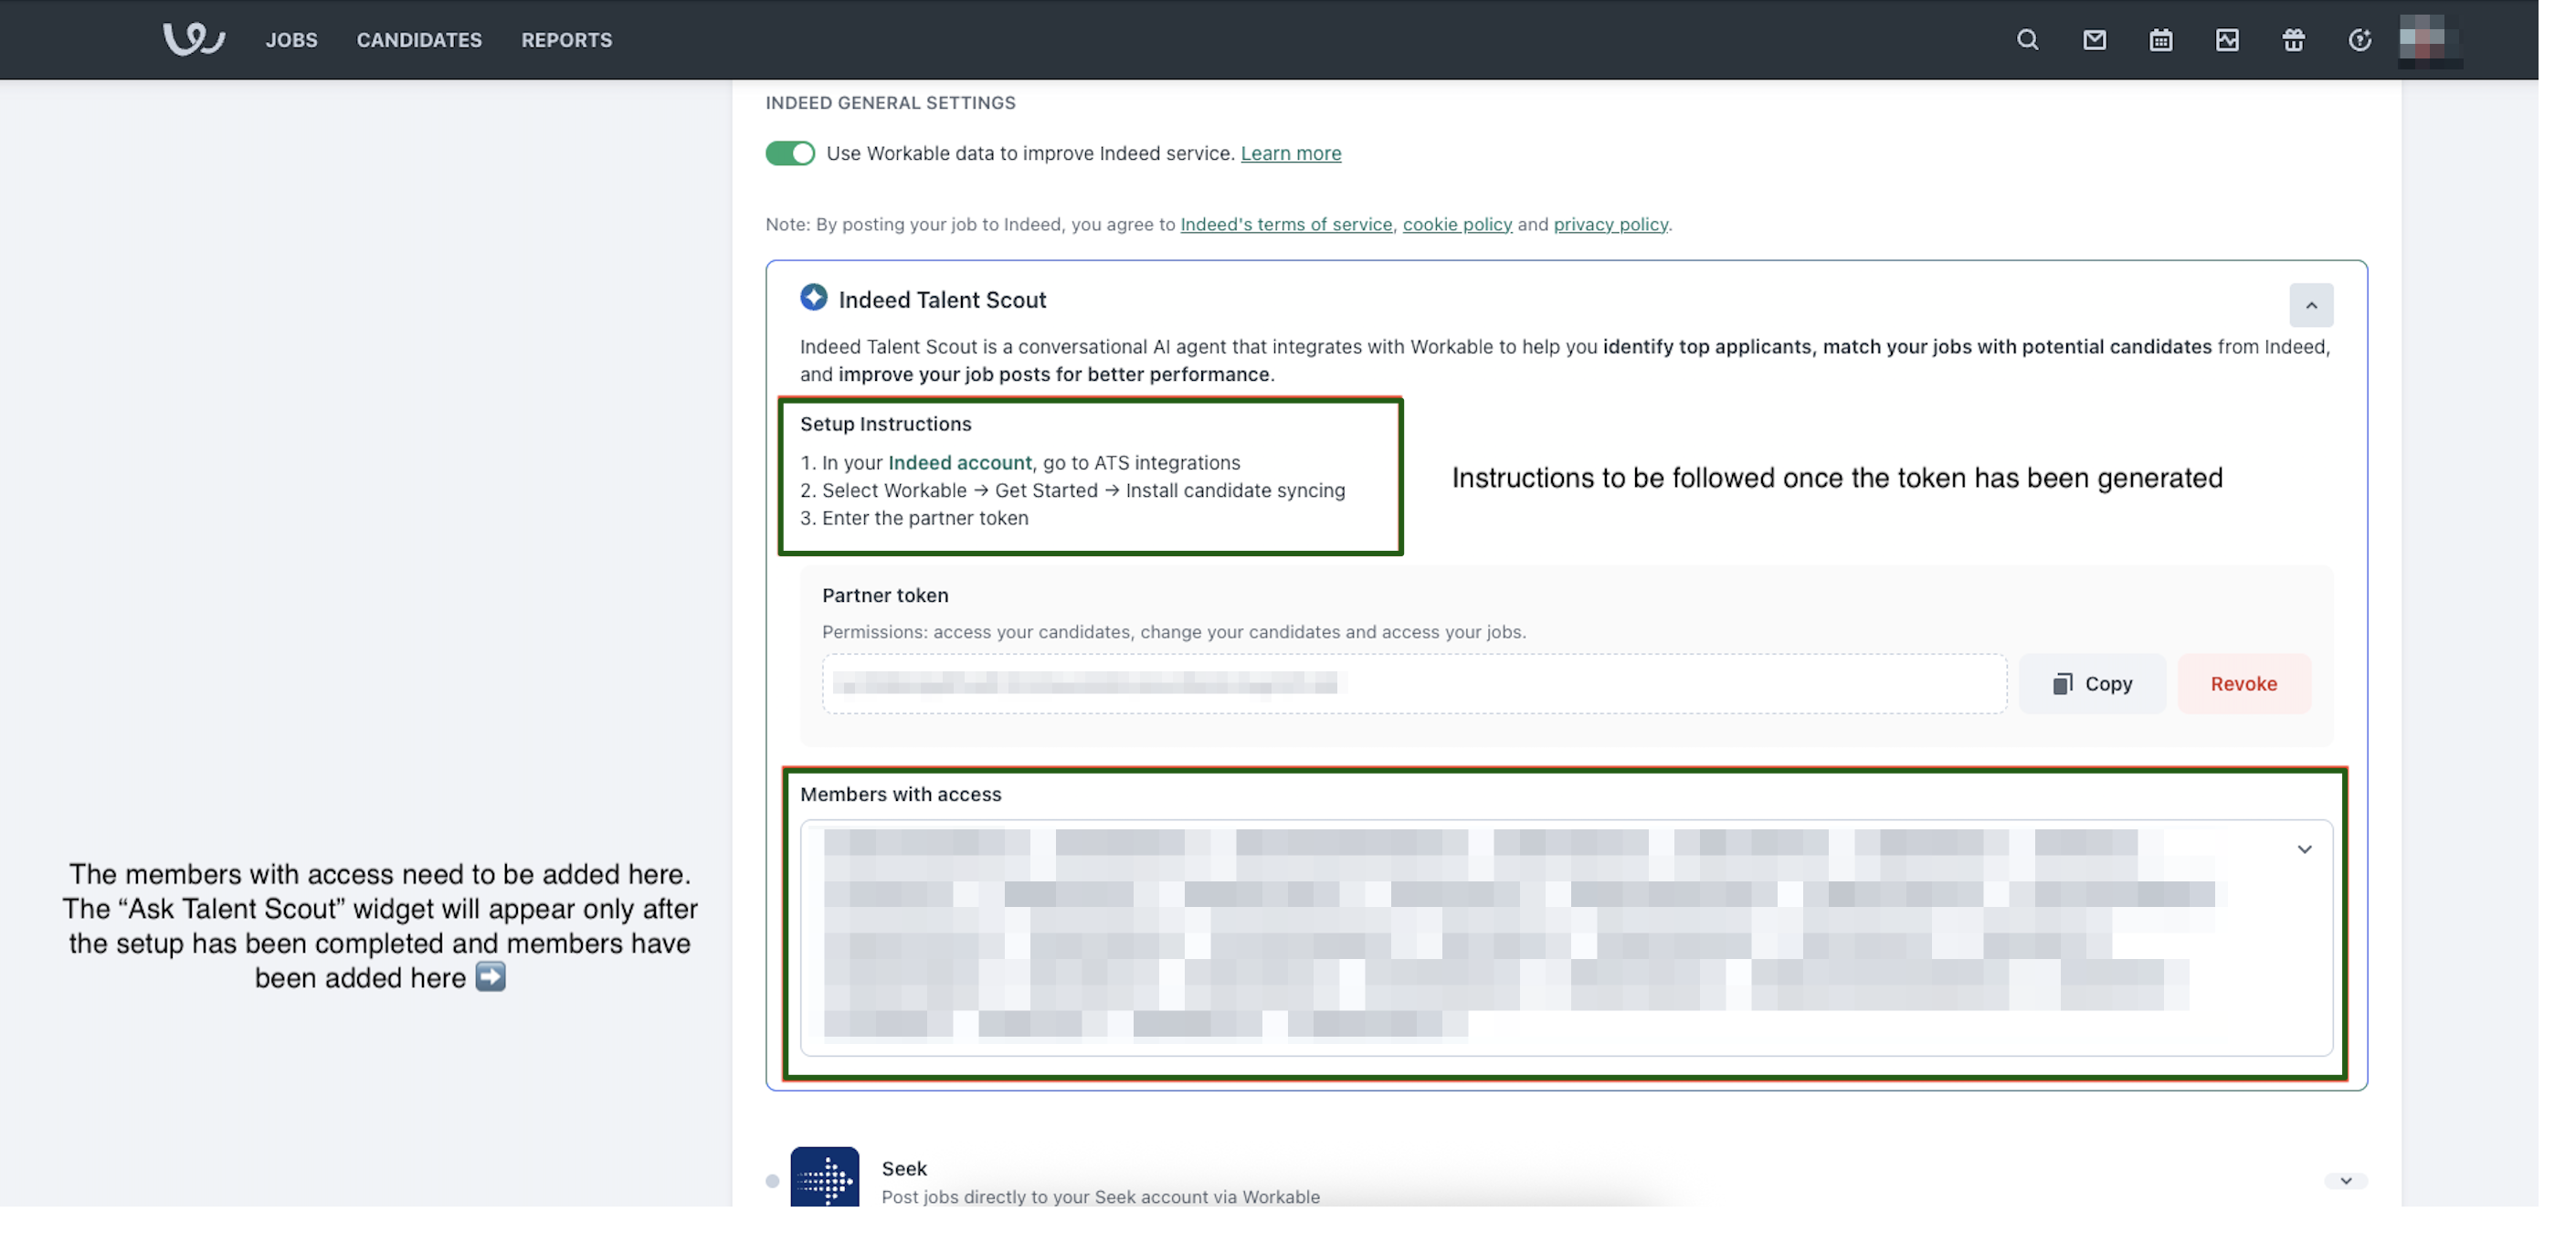Go to the Jobs menu
The image size is (2576, 1244).
[291, 40]
